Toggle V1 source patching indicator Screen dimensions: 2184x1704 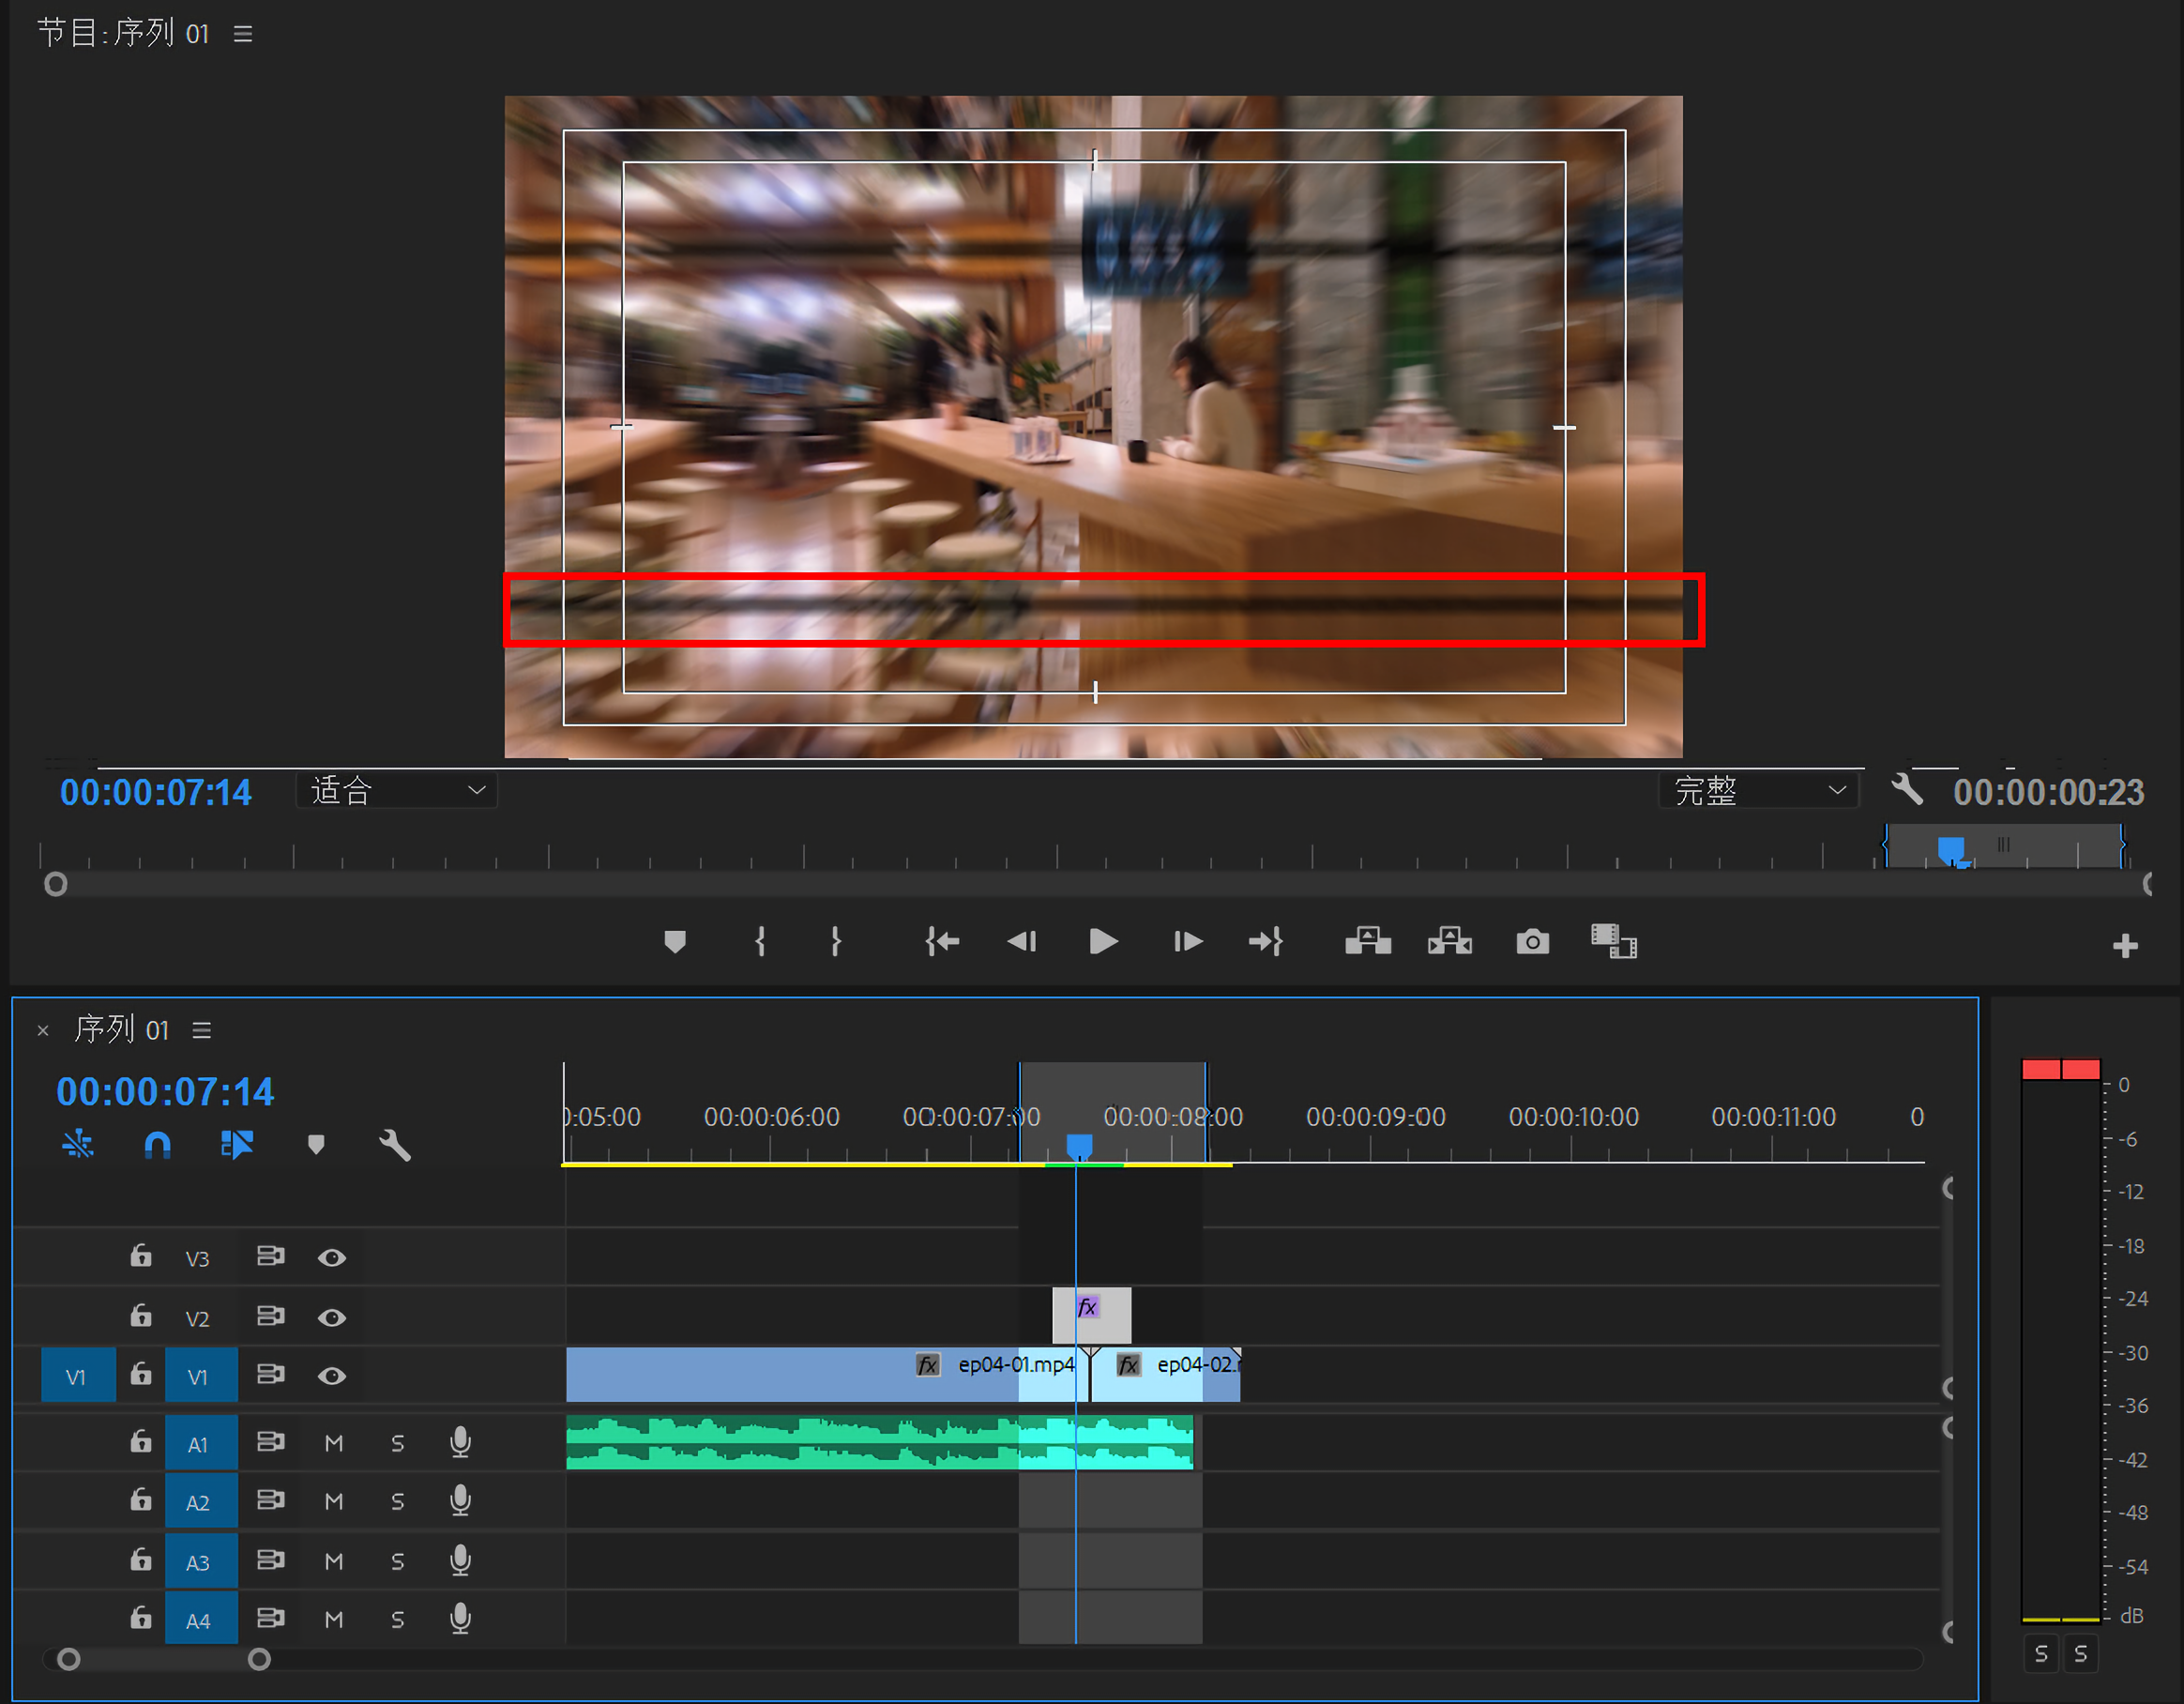point(78,1375)
